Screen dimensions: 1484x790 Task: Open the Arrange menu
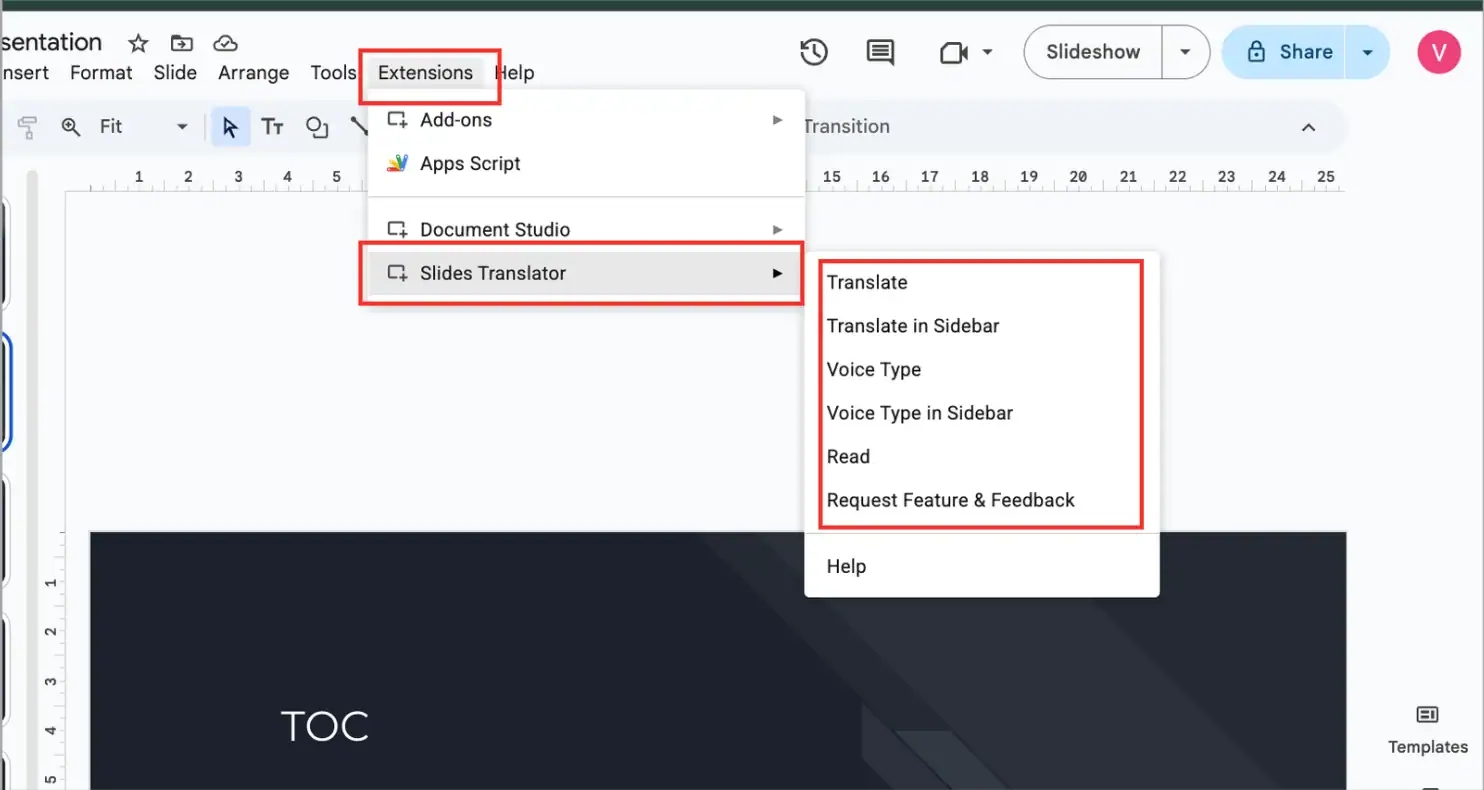coord(253,72)
